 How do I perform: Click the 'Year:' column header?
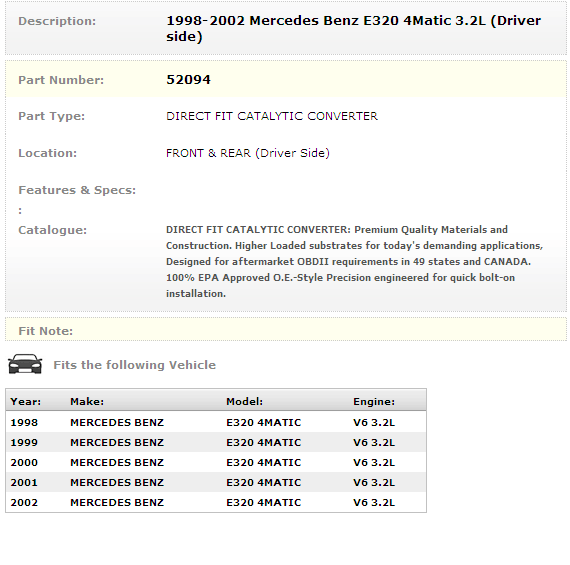coord(26,401)
